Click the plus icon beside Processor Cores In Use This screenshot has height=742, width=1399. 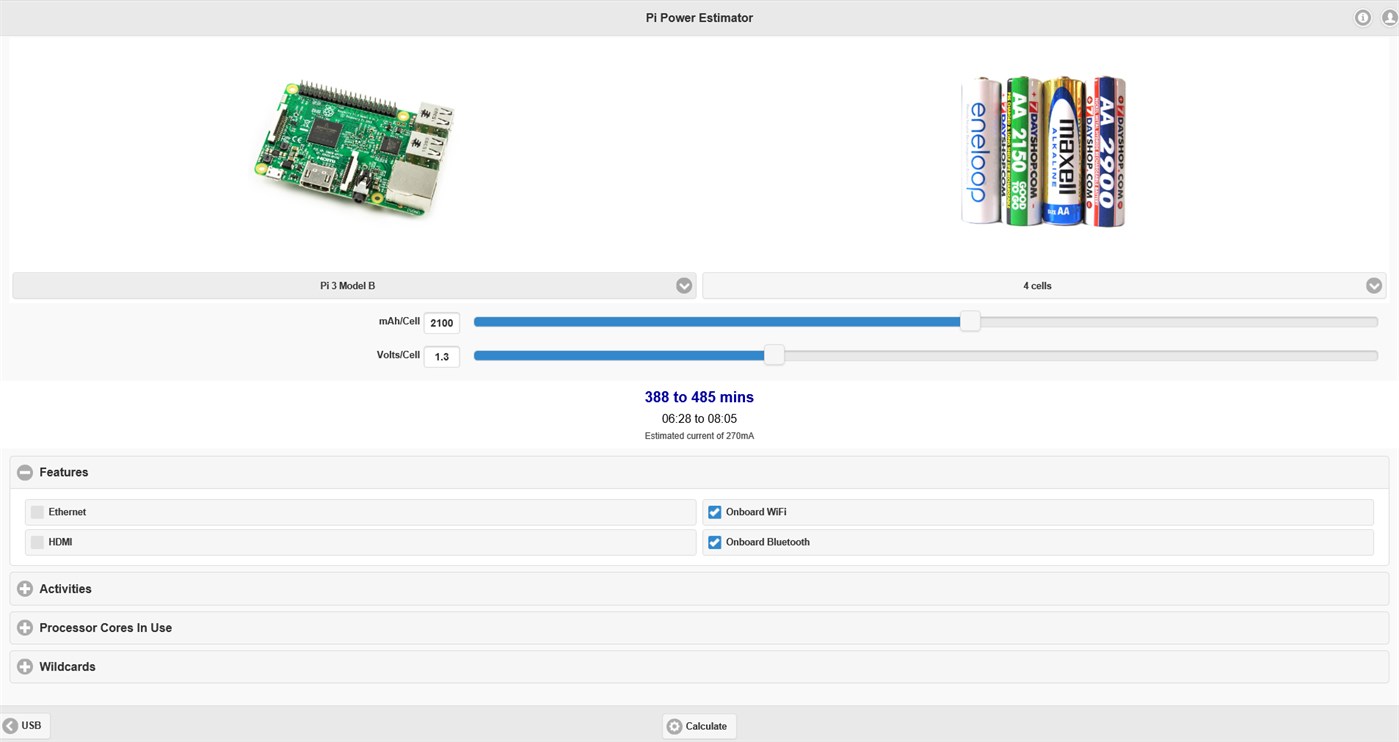pos(25,627)
